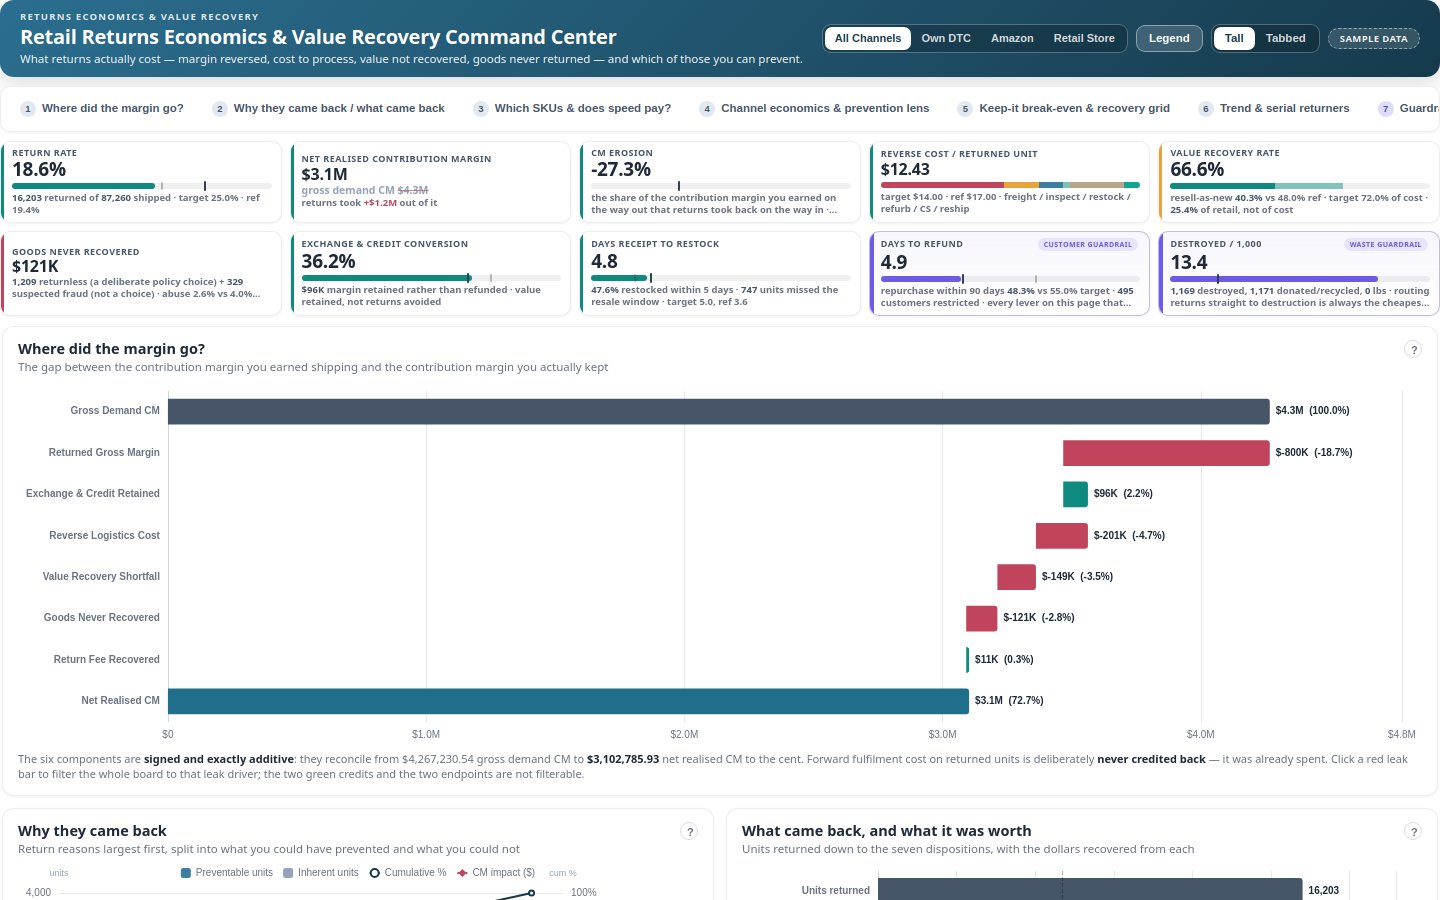Click the "$-149K (-3.5%)" value label
Image resolution: width=1440 pixels, height=900 pixels.
[x=1077, y=577]
